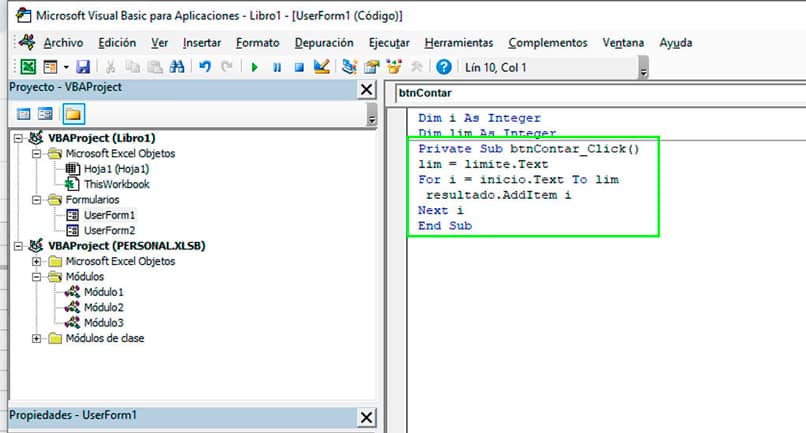Select Hoja1 (Hoja1) in project tree

(x=117, y=169)
